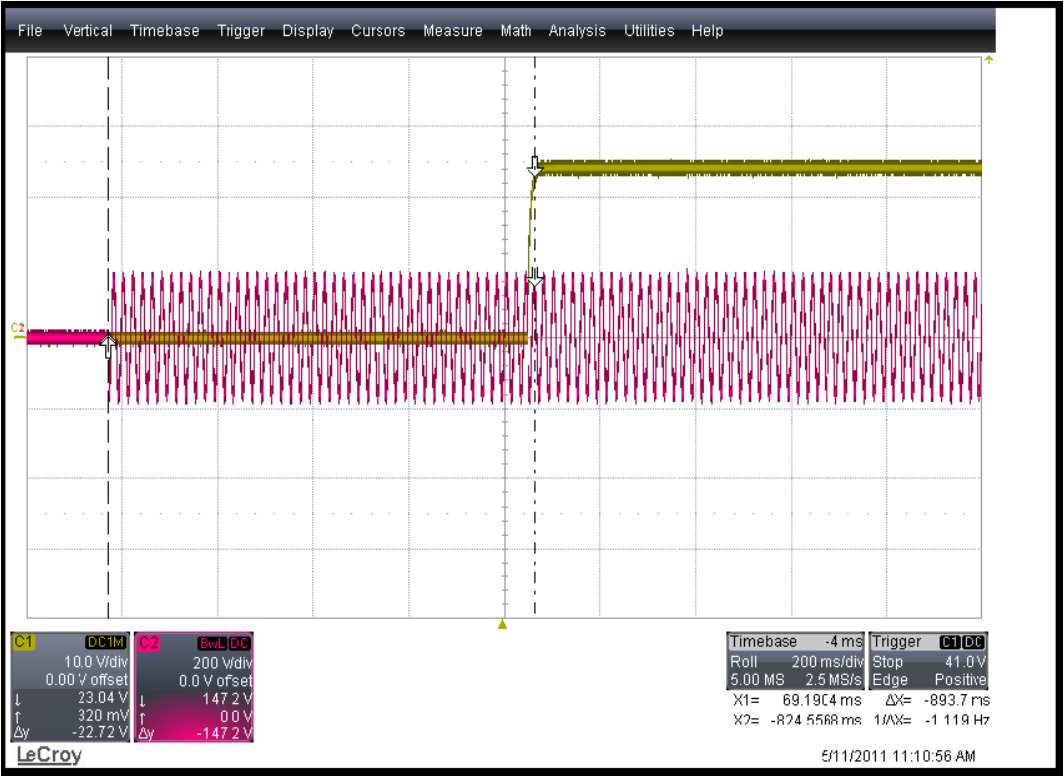This screenshot has width=1064, height=776.
Task: Open the Timebase menu
Action: [x=164, y=31]
